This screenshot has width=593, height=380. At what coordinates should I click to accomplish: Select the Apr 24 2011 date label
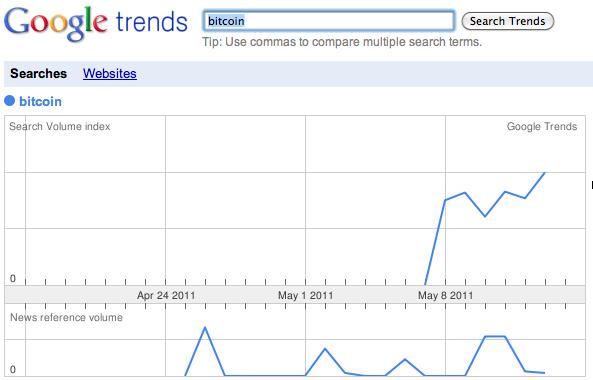[166, 295]
